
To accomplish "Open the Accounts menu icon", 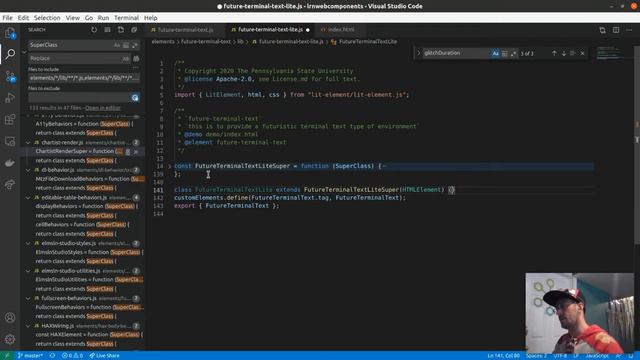I will click(x=10, y=318).
